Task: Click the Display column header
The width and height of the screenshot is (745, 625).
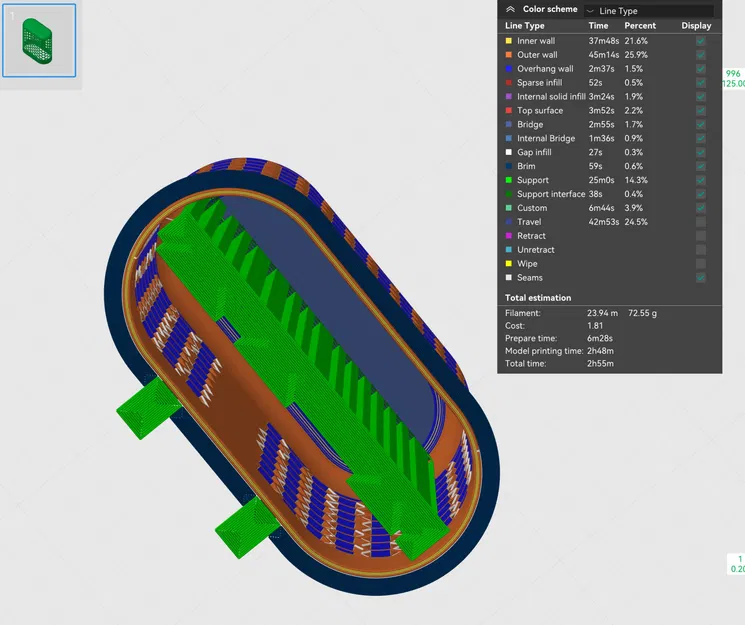Action: [x=696, y=26]
